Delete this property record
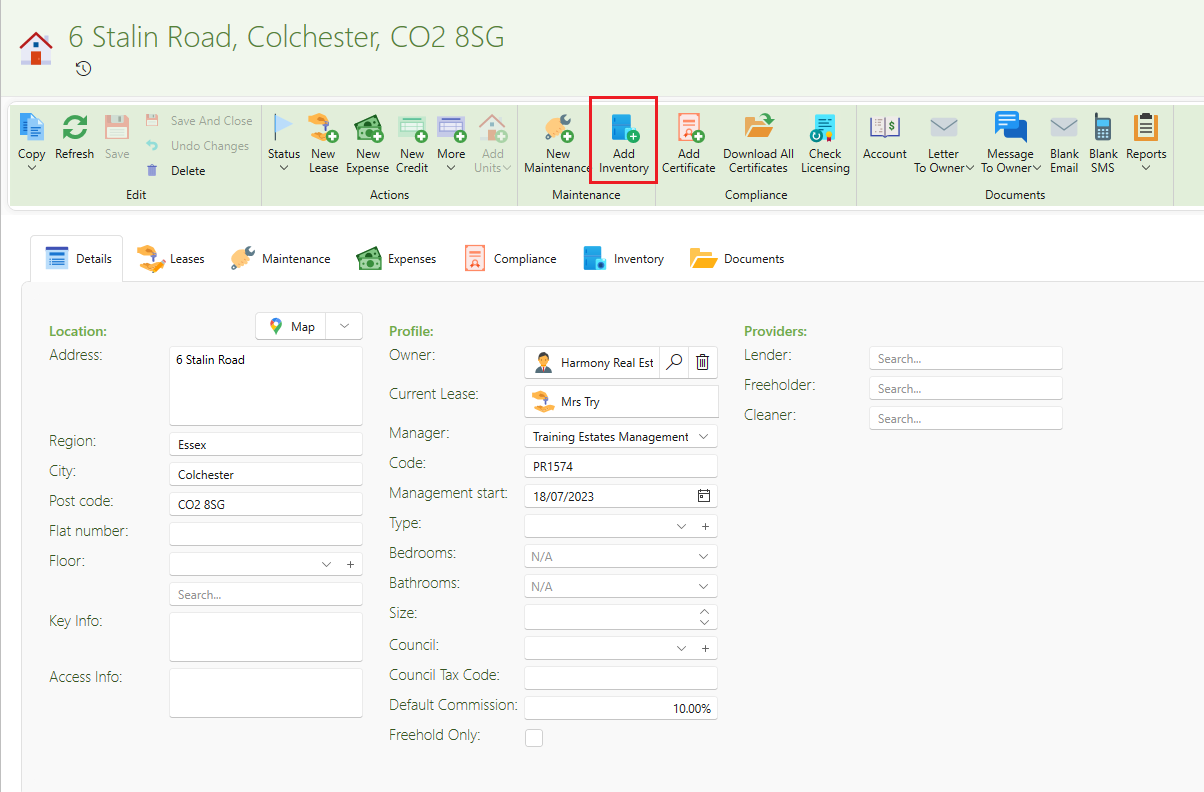 tap(176, 171)
